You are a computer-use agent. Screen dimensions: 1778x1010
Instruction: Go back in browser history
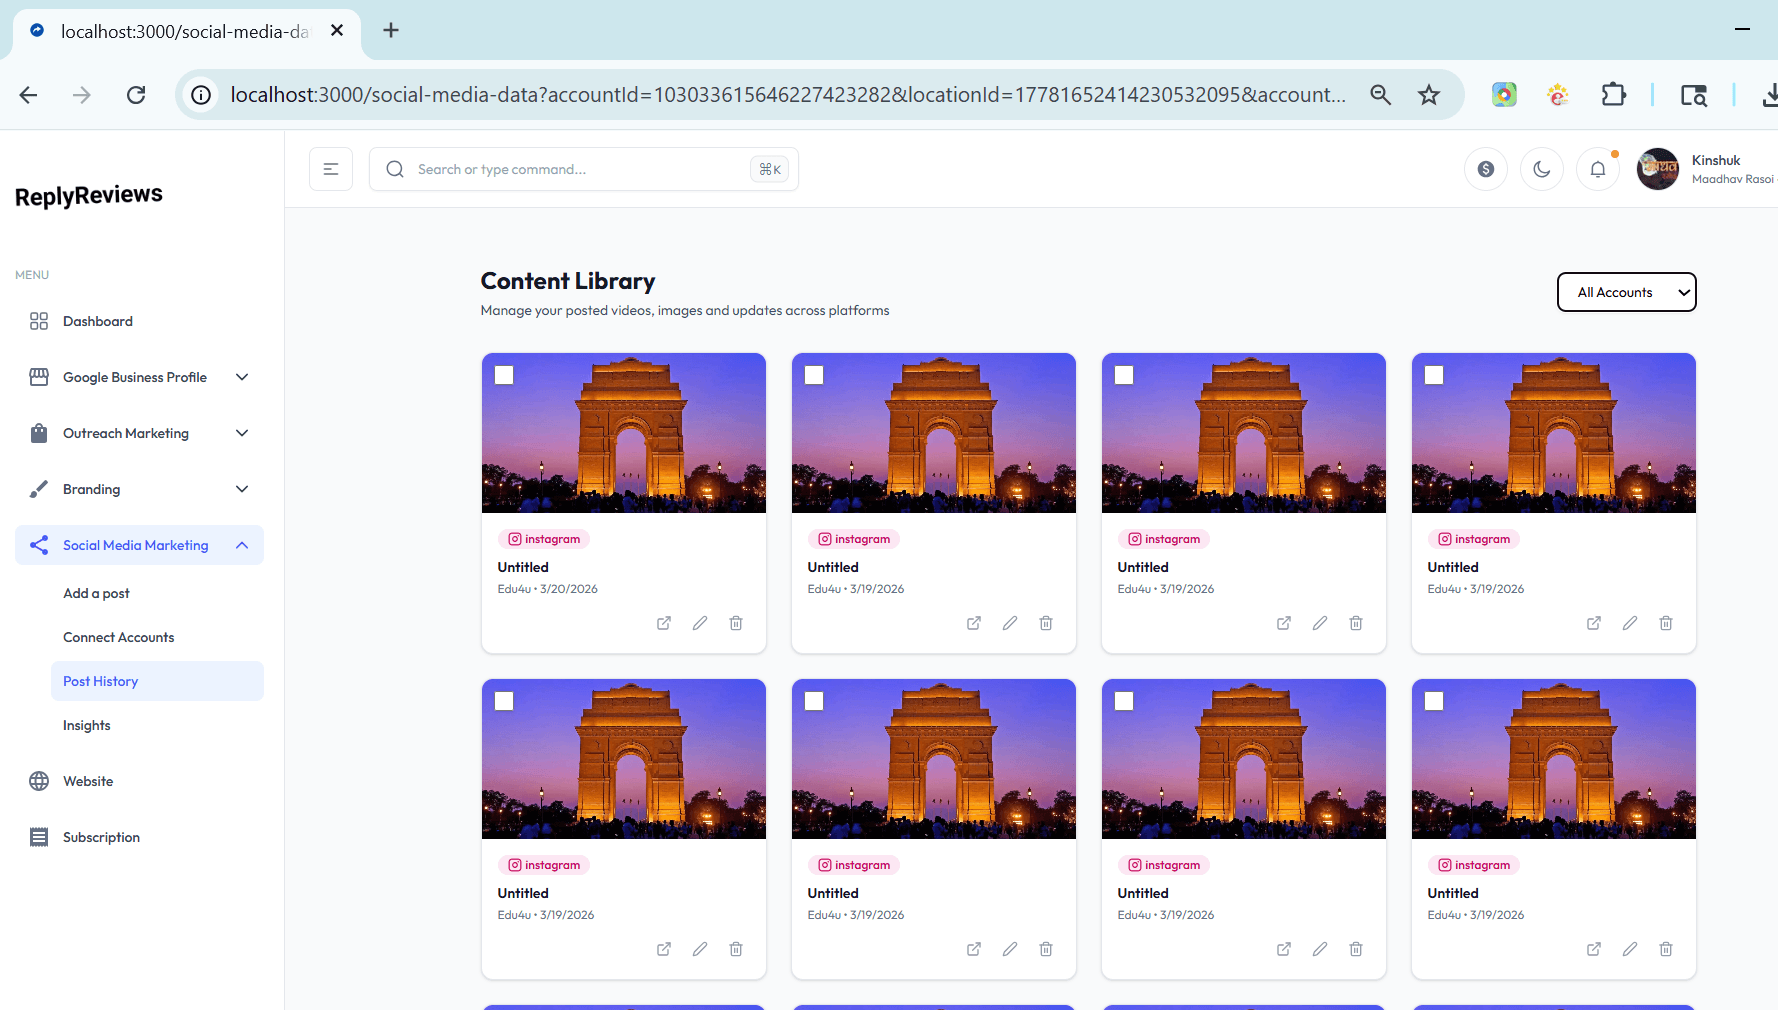pyautogui.click(x=28, y=95)
